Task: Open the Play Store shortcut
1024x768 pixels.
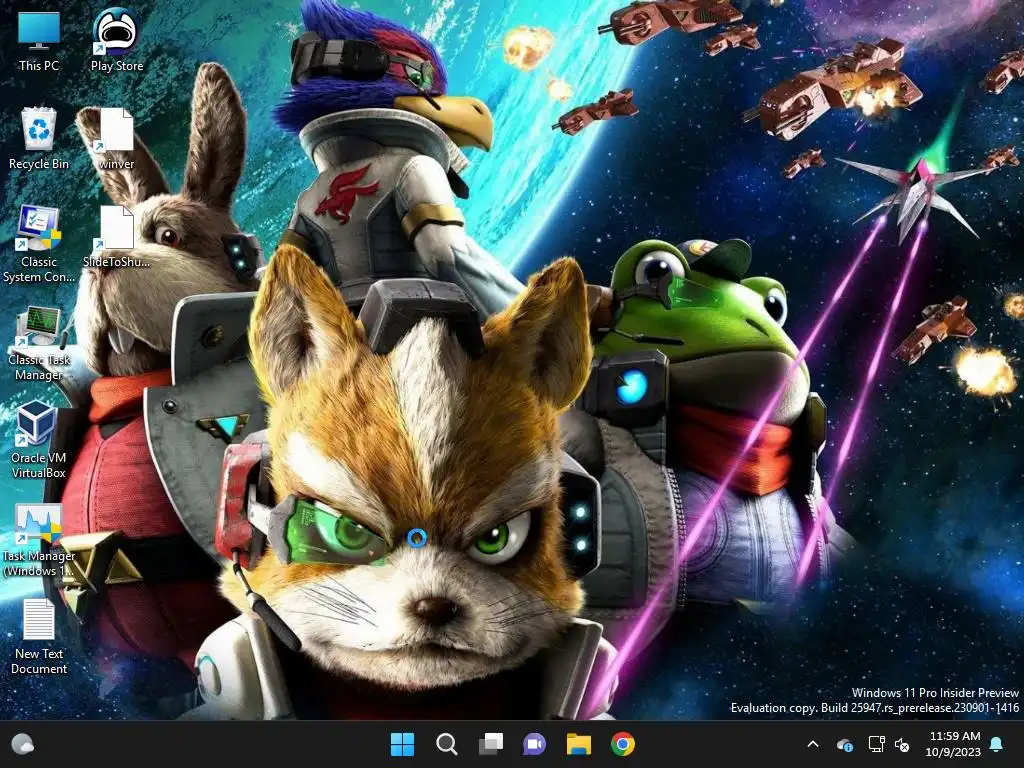Action: (x=116, y=40)
